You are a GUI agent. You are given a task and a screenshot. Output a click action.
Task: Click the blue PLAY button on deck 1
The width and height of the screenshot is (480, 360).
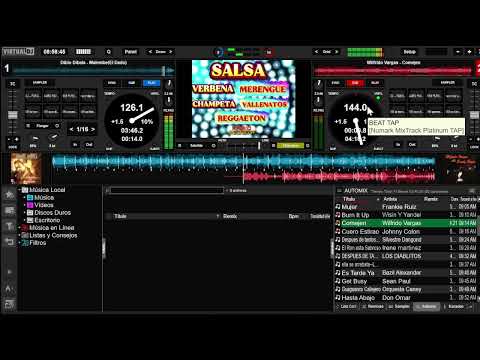click(152, 83)
